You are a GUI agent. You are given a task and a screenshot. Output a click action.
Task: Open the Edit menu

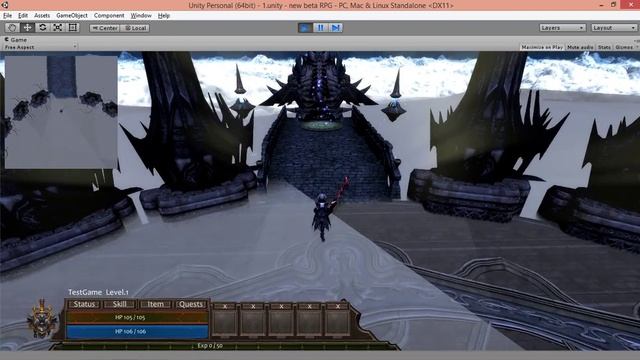(23, 16)
